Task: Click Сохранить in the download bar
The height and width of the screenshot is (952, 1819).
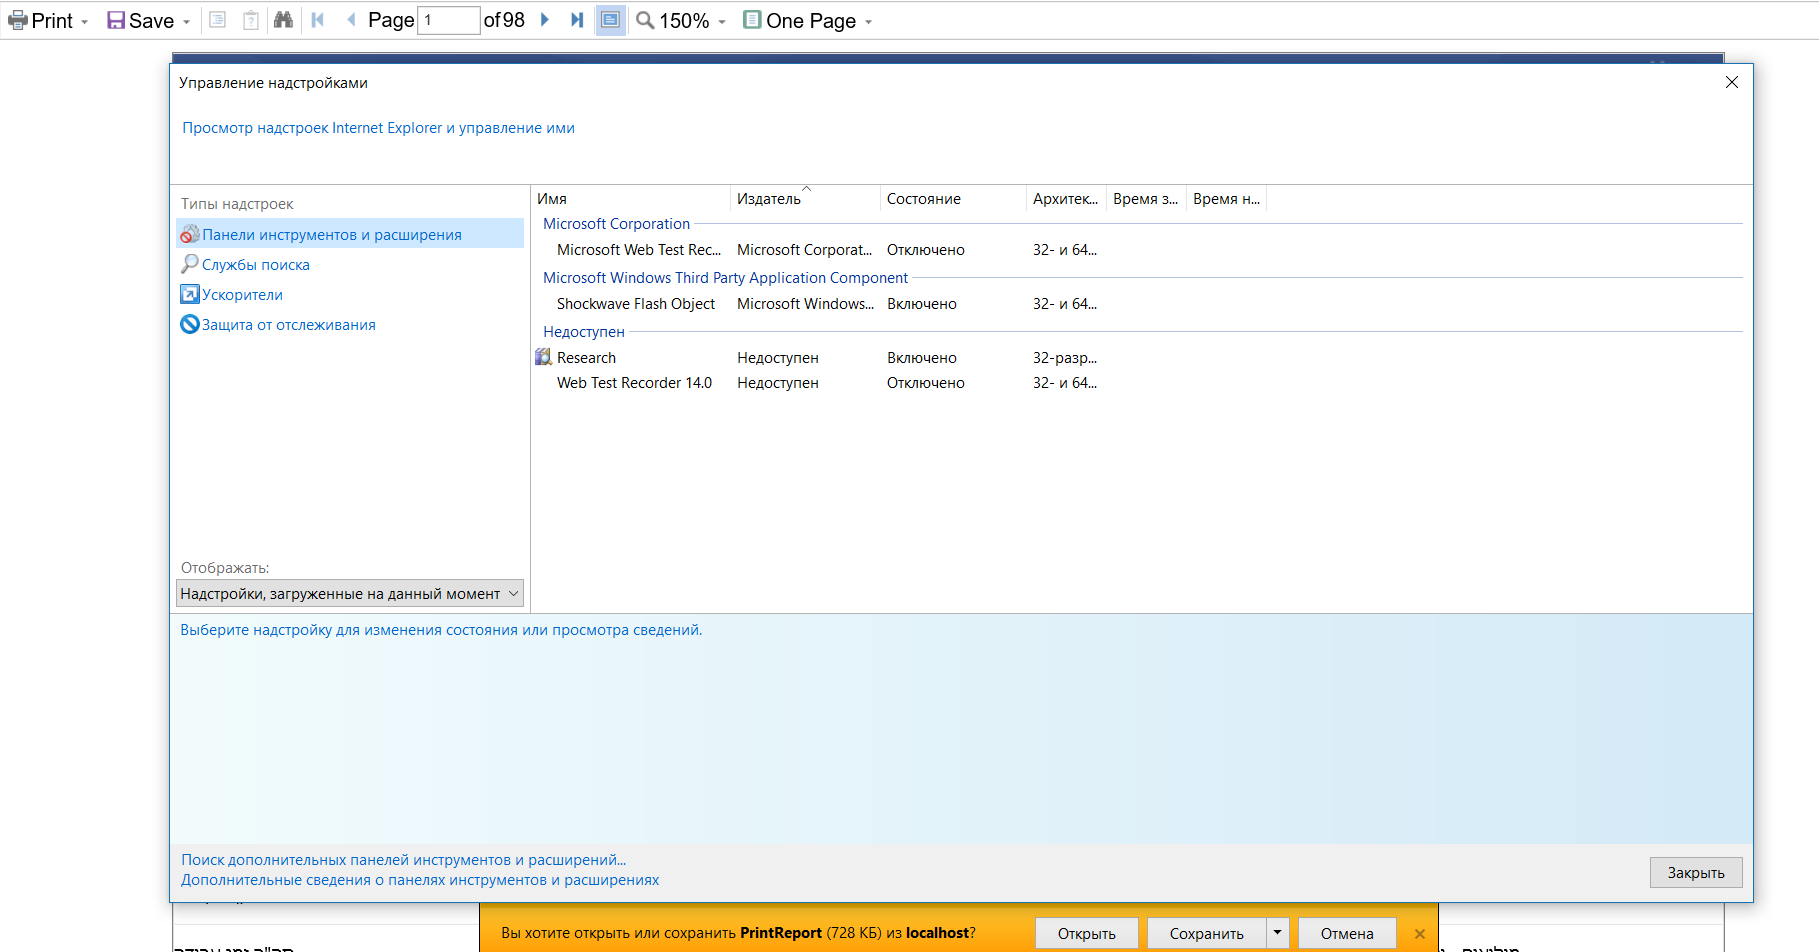Action: click(1206, 933)
